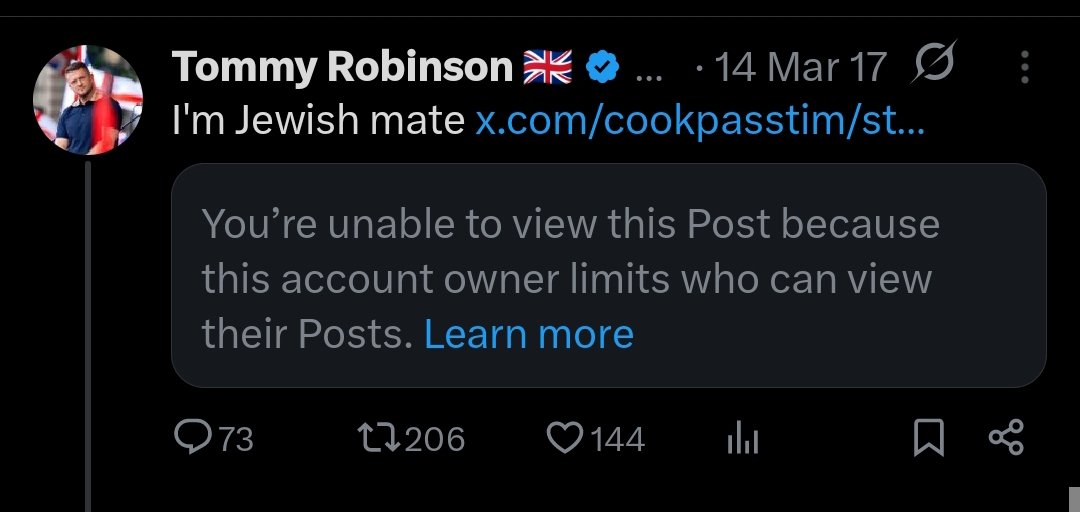View post analytics bar chart icon
This screenshot has height=512, width=1080.
click(743, 438)
